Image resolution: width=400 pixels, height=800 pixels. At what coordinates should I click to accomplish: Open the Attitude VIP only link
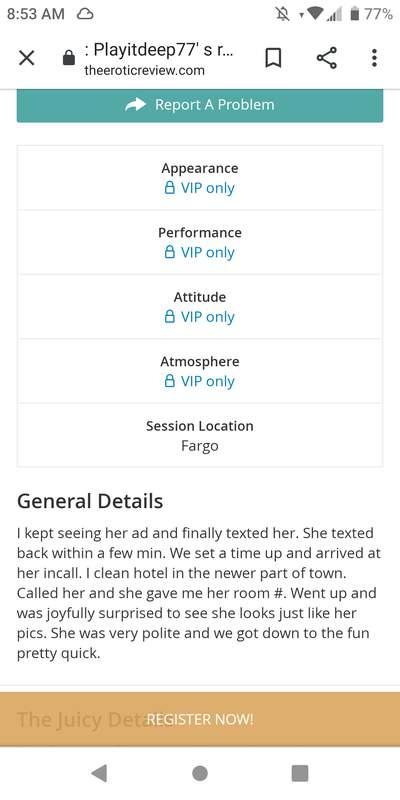click(199, 316)
